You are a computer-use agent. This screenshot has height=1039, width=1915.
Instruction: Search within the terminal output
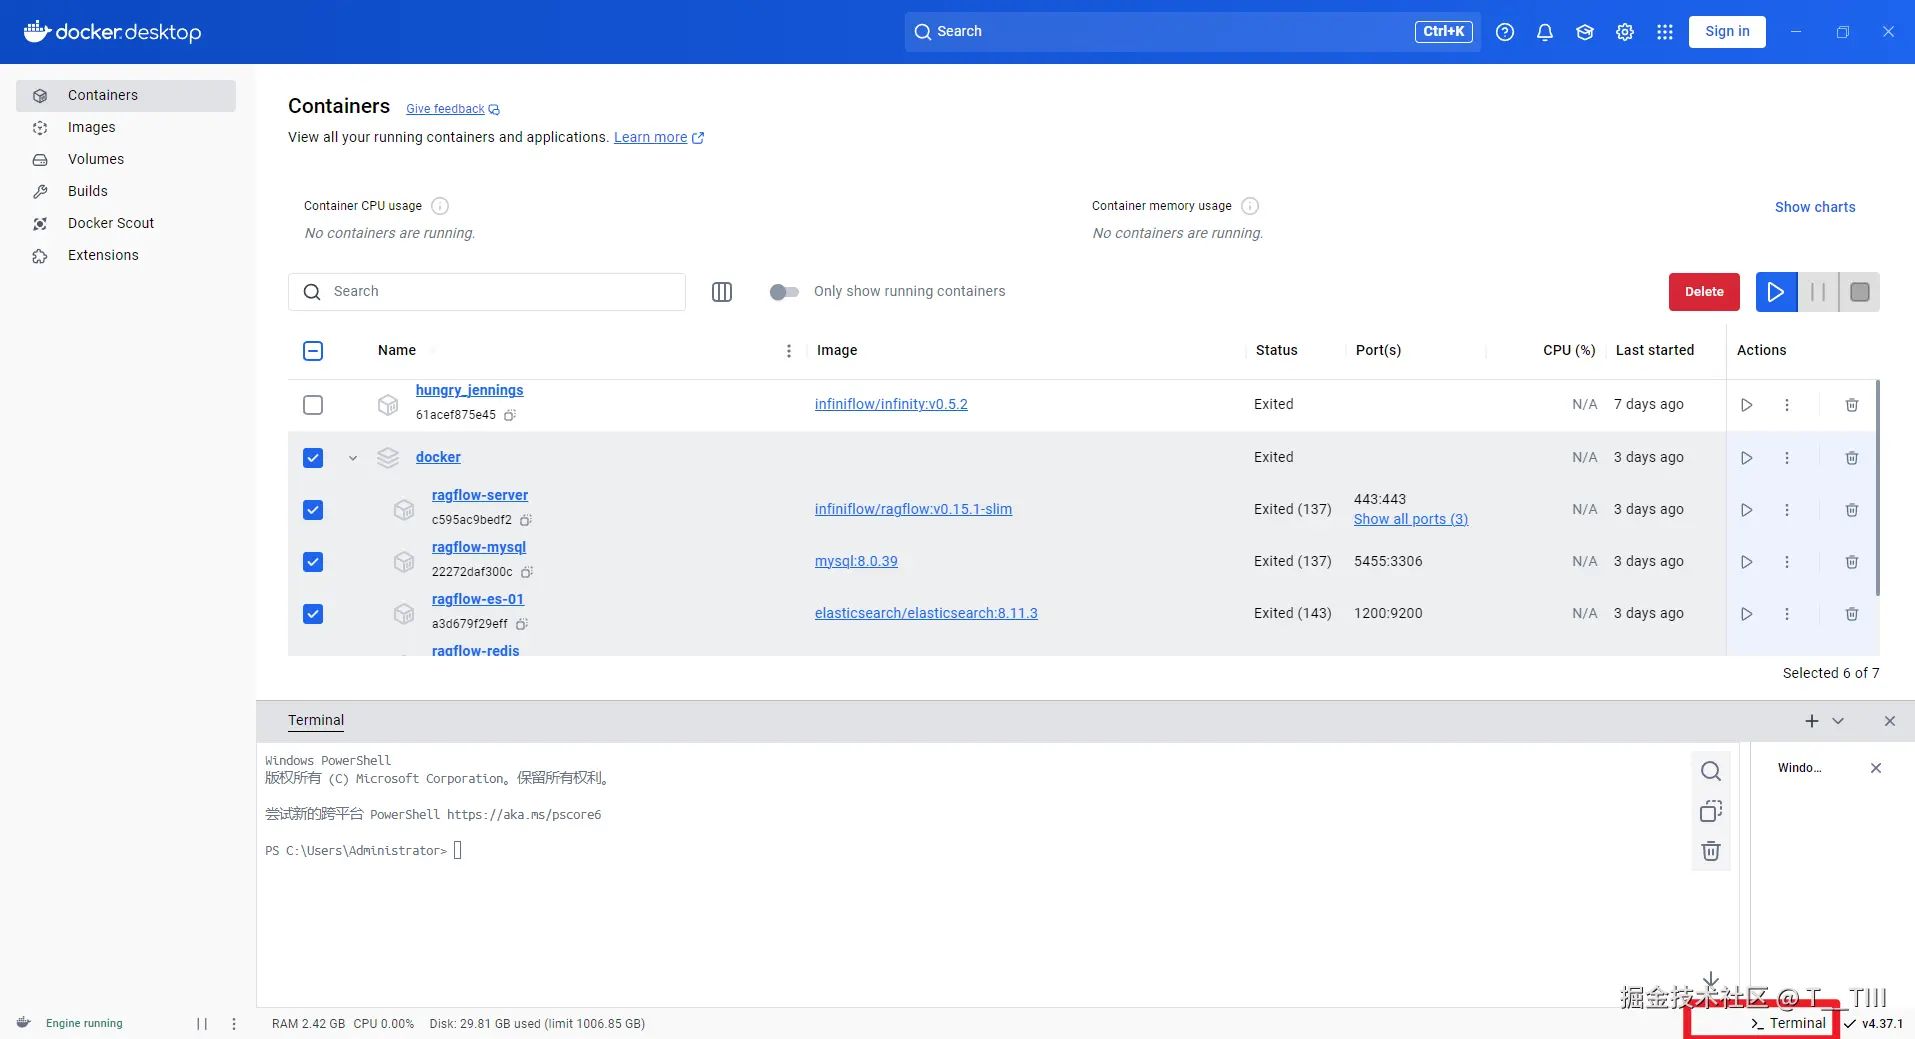click(1711, 771)
